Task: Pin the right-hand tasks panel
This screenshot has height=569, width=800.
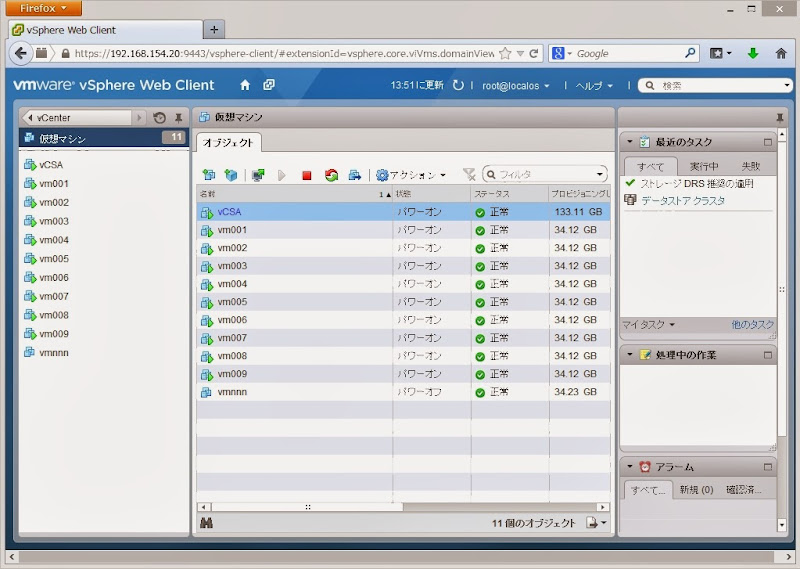Action: [x=780, y=118]
